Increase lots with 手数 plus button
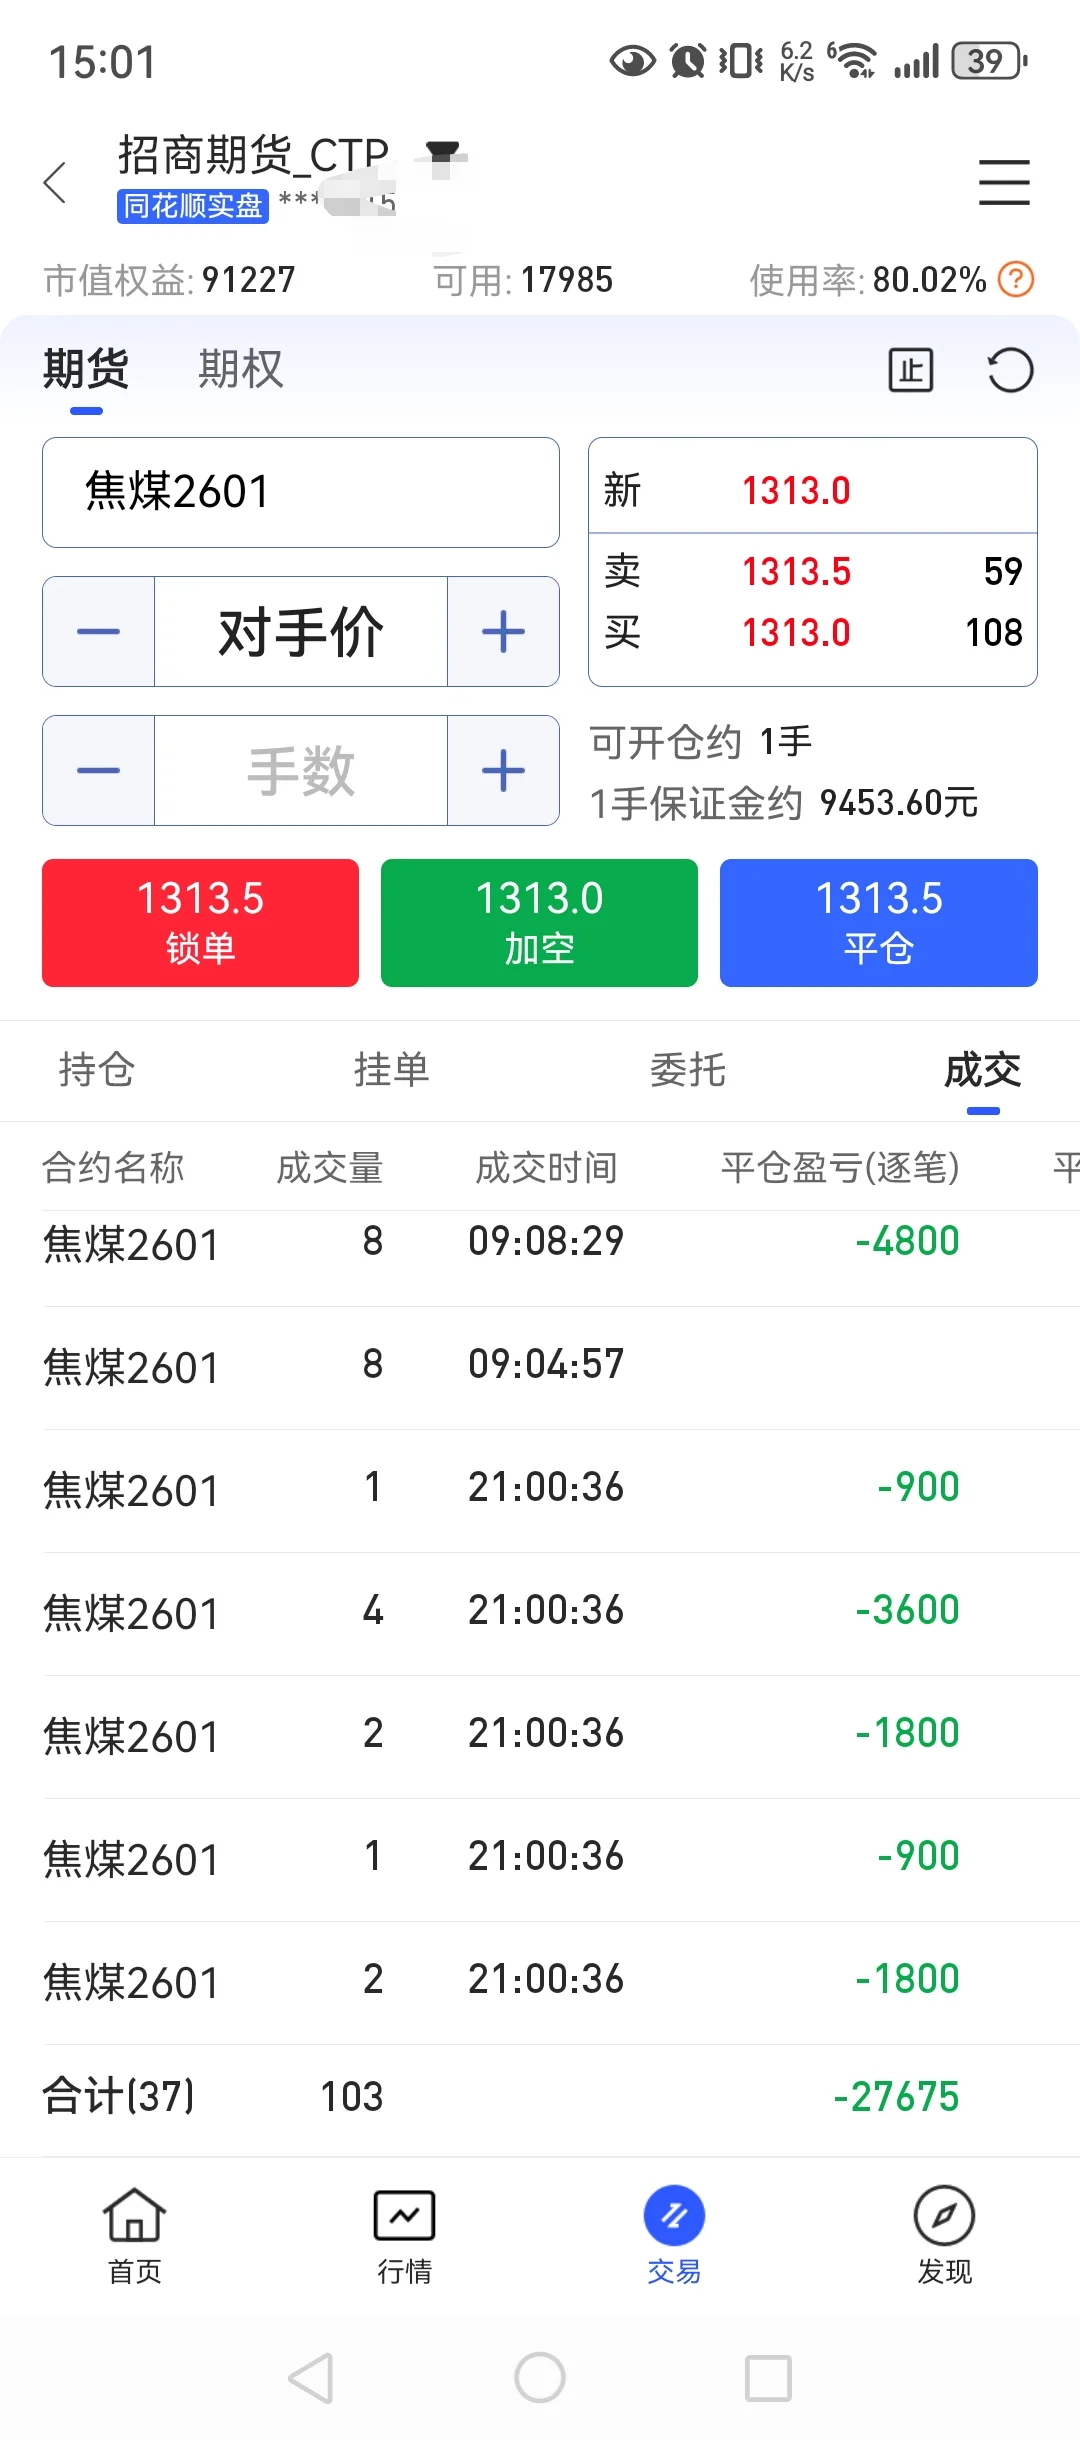The width and height of the screenshot is (1080, 2440). click(x=503, y=770)
